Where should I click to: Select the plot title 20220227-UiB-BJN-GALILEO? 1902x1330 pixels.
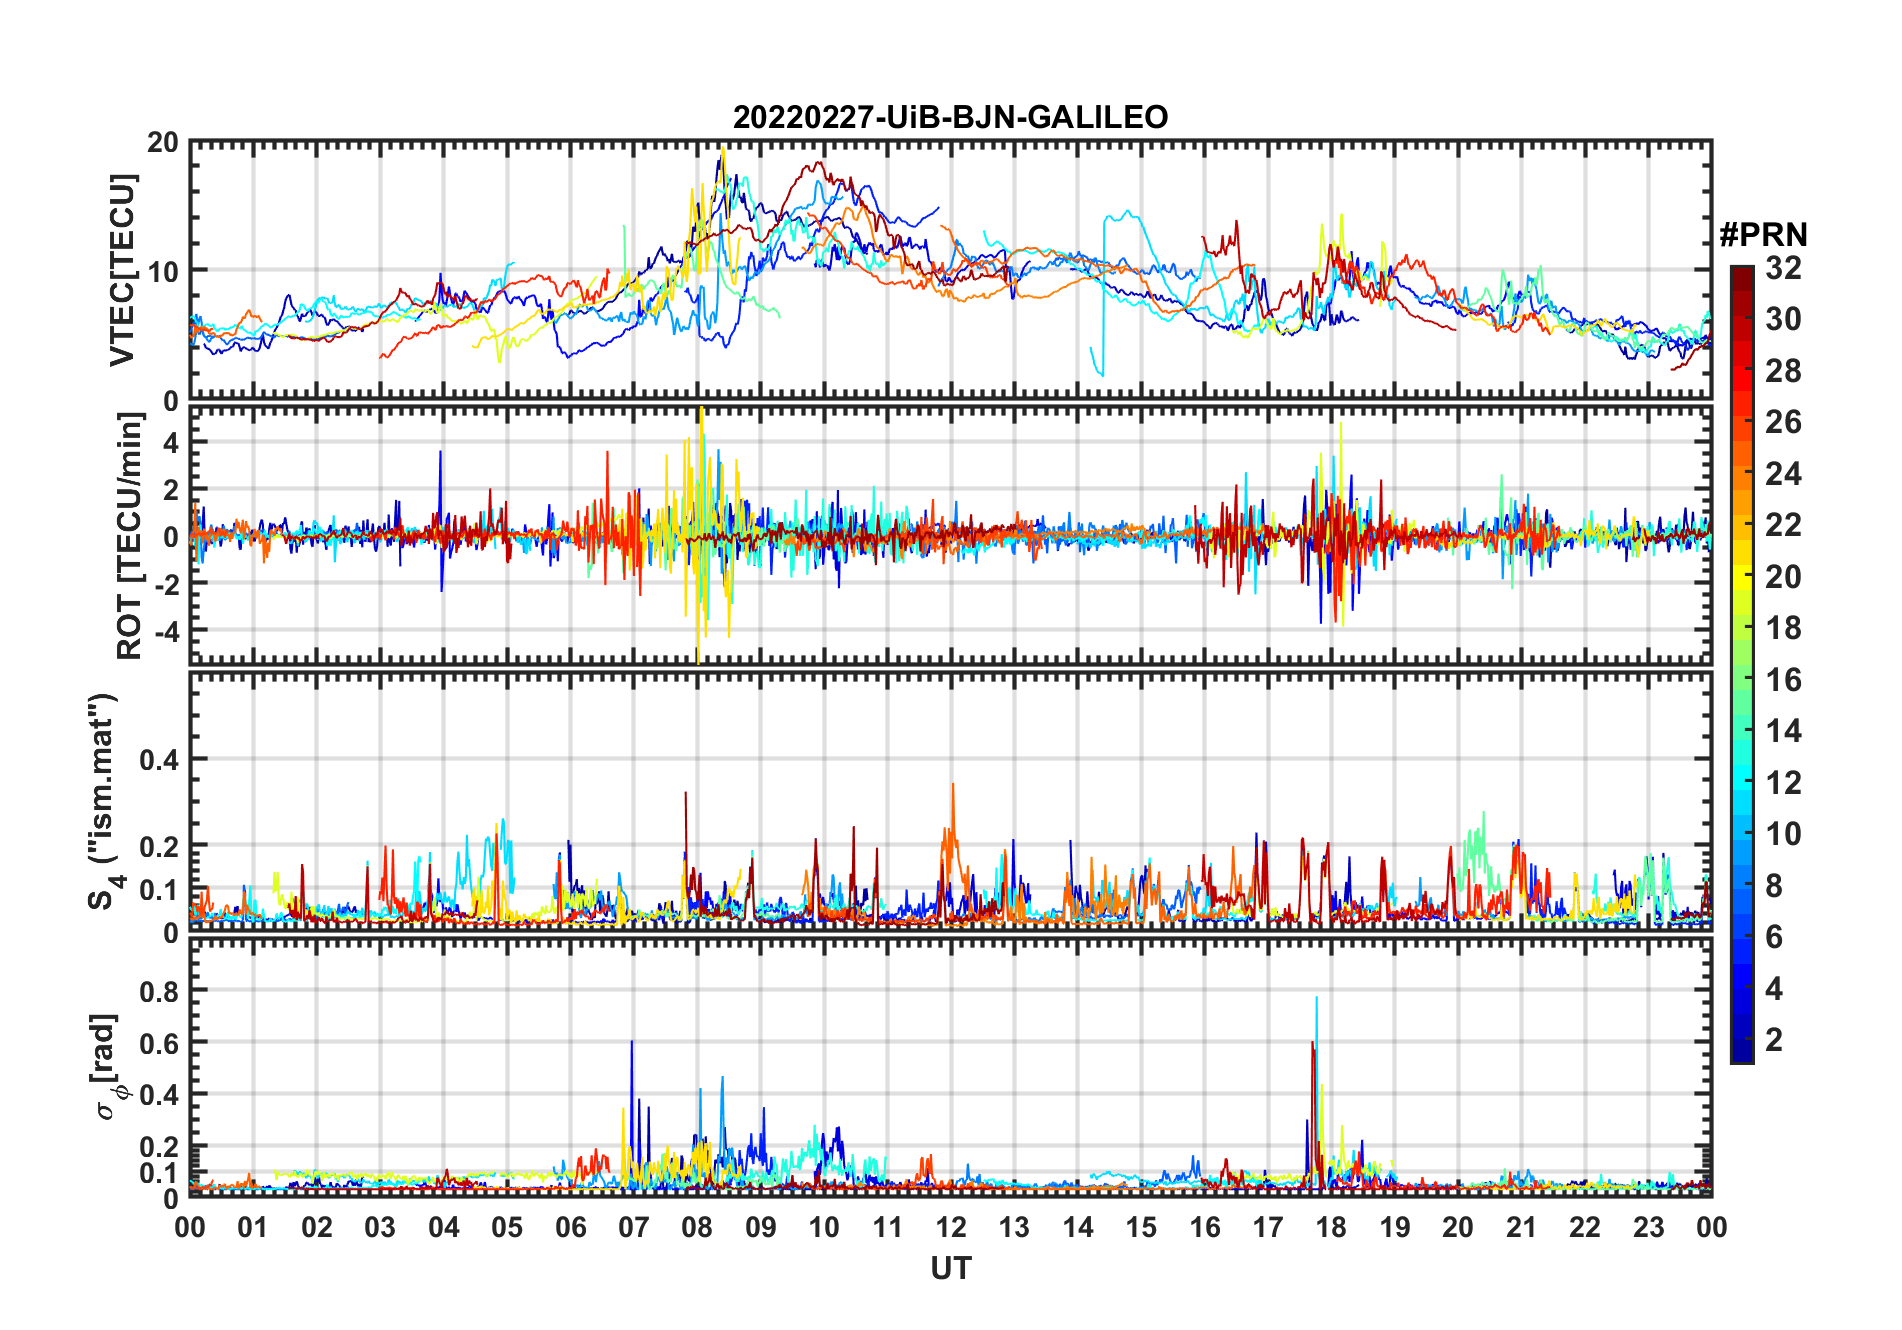coord(950,117)
